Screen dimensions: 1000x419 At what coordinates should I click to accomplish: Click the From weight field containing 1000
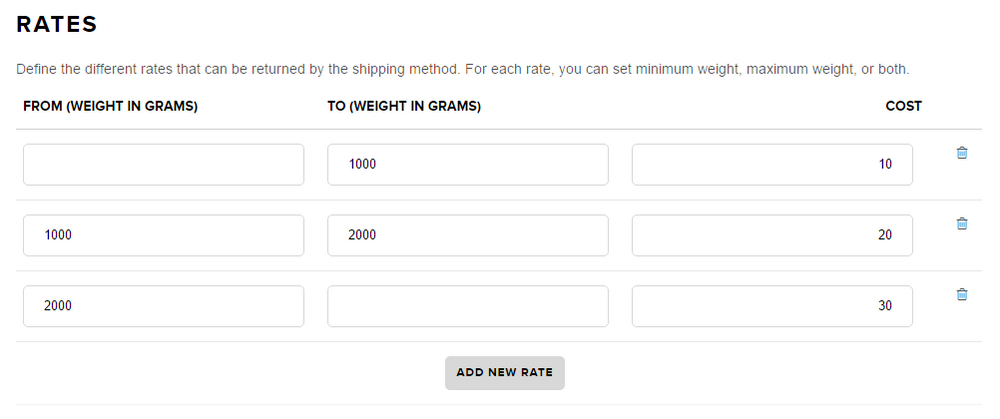click(x=163, y=236)
